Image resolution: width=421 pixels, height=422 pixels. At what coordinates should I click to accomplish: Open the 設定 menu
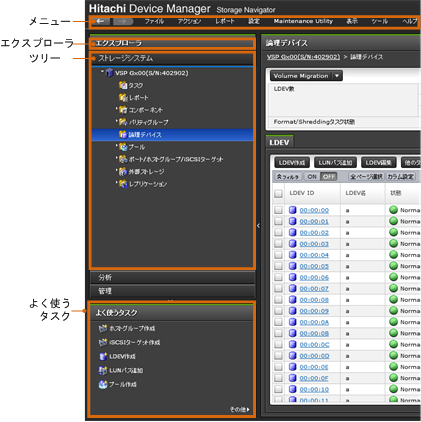coord(254,21)
